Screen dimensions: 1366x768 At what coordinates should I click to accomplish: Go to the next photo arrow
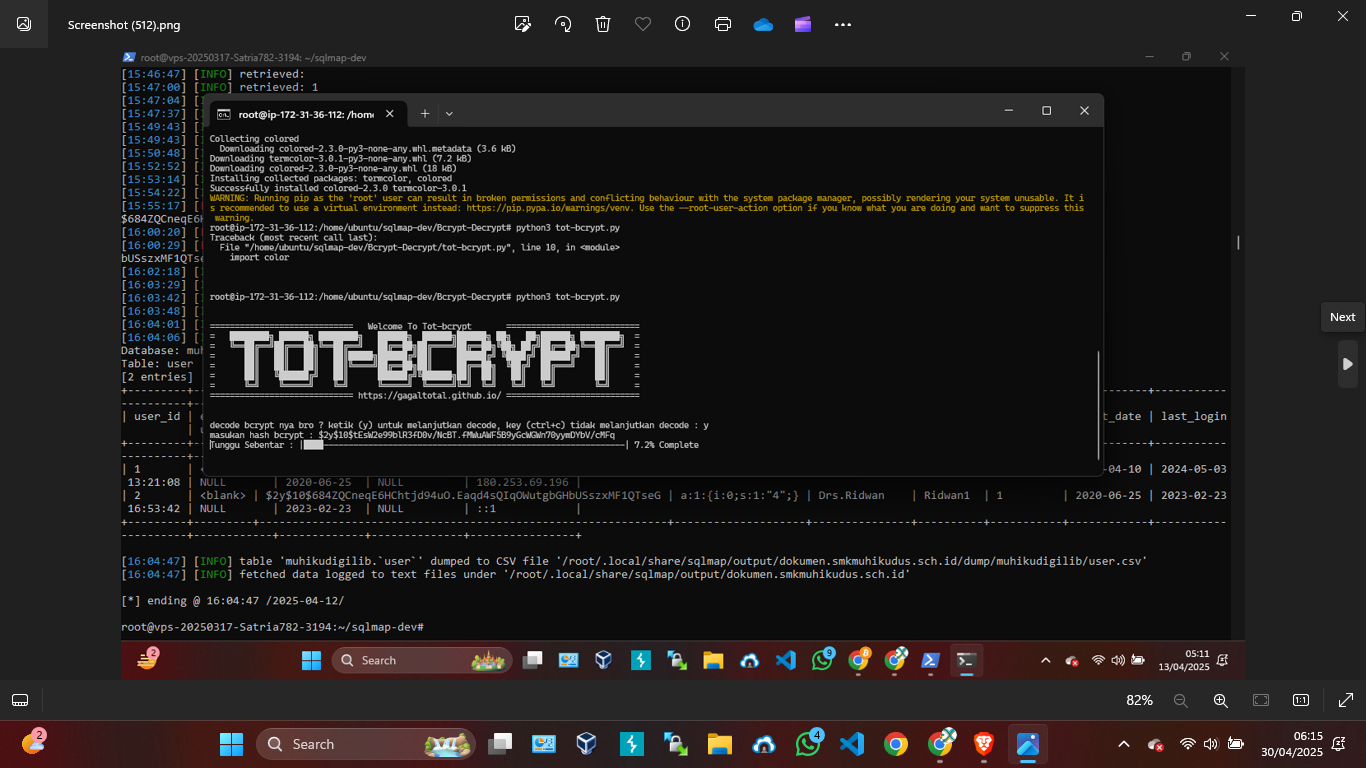[x=1347, y=364]
